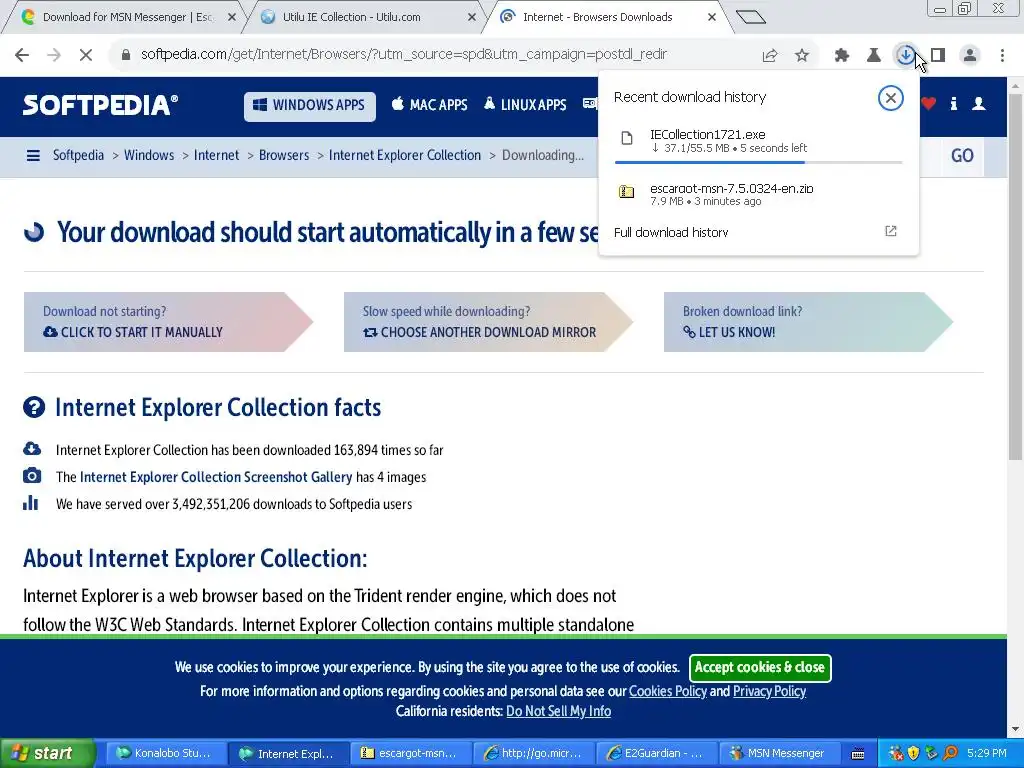The width and height of the screenshot is (1024, 768).
Task: Go to Browsers breadcrumb link
Action: (x=283, y=155)
